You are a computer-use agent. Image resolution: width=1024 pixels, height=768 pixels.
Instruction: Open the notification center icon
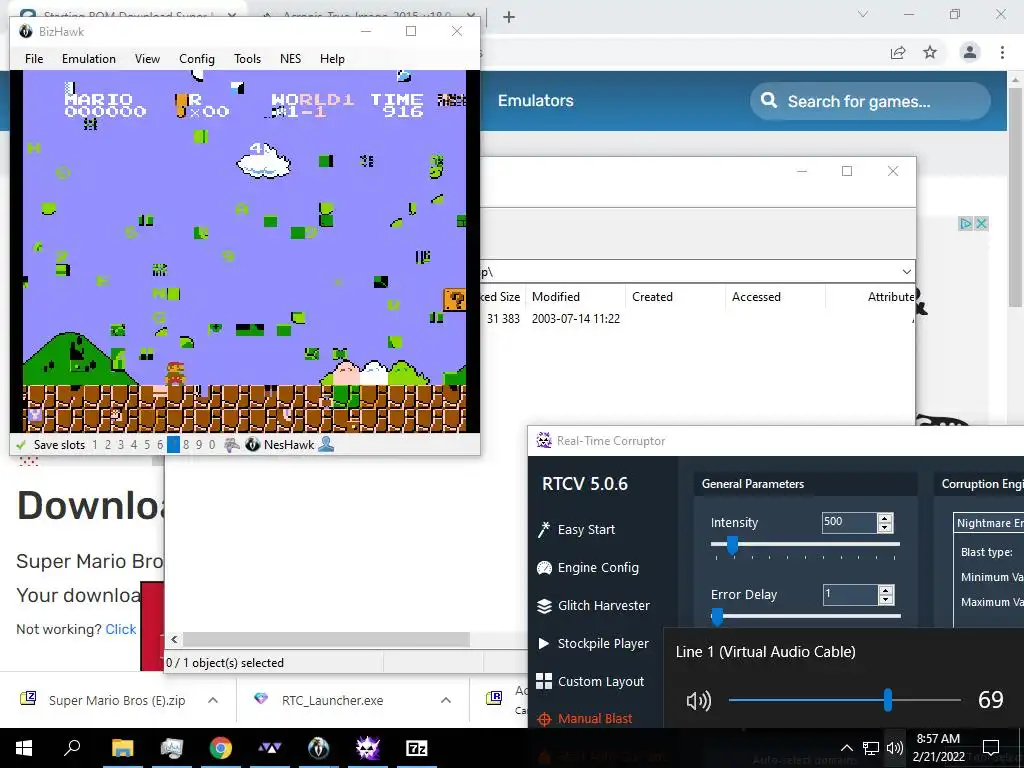(991, 748)
